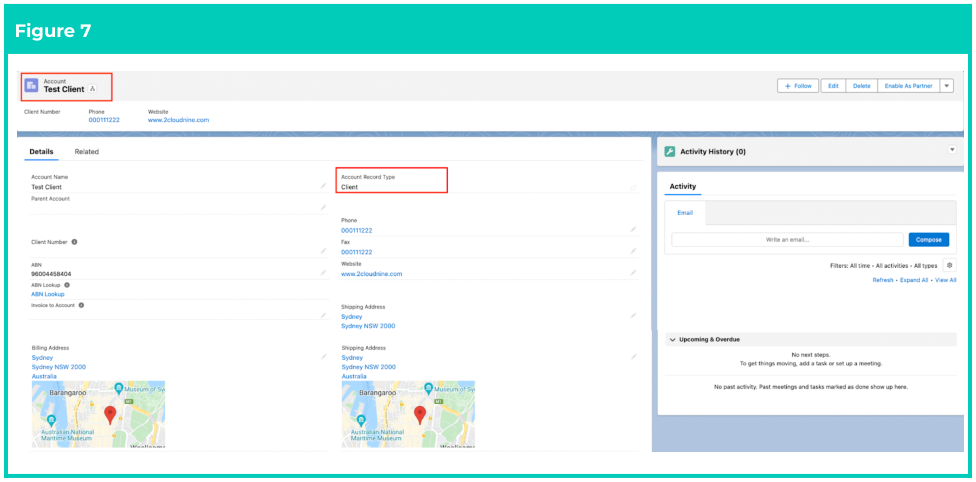
Task: Click the Activity History (0) heading
Action: click(x=713, y=151)
